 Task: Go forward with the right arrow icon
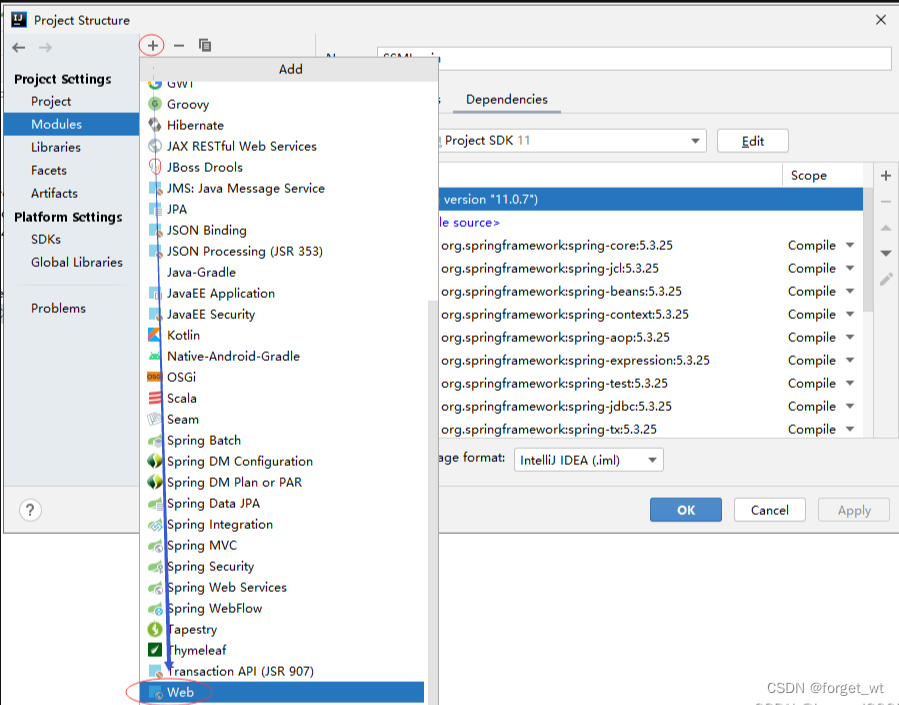45,48
